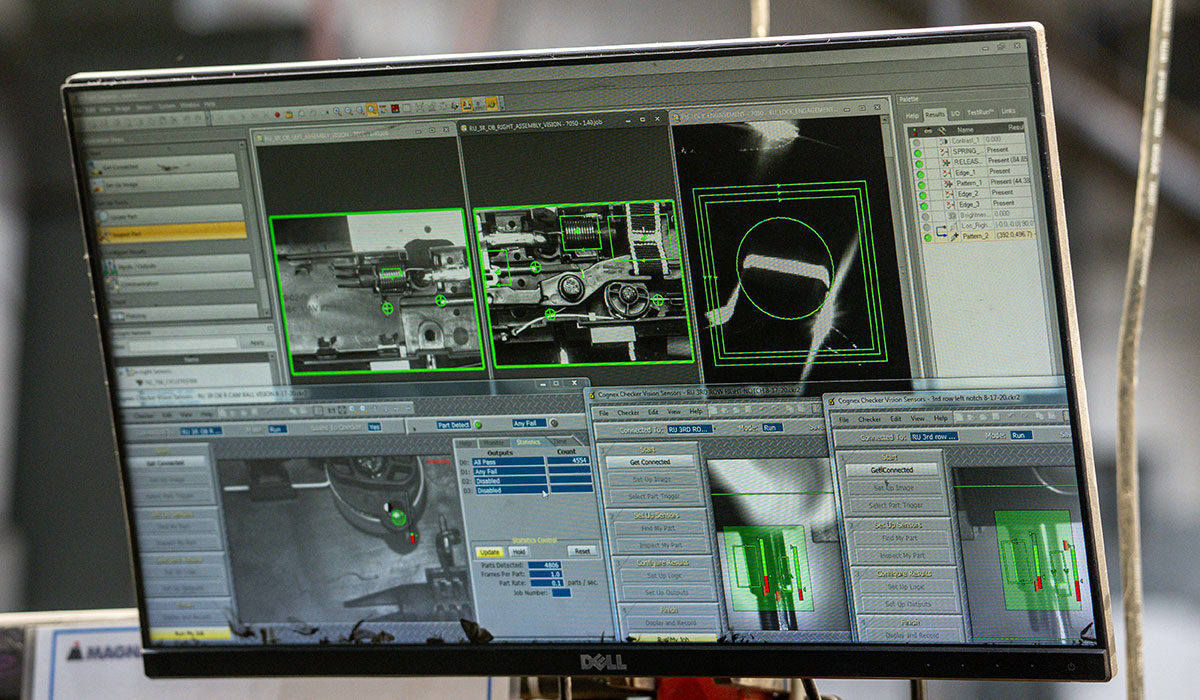Open the Connected To dropdown showing RU 3RD RO

[690, 429]
